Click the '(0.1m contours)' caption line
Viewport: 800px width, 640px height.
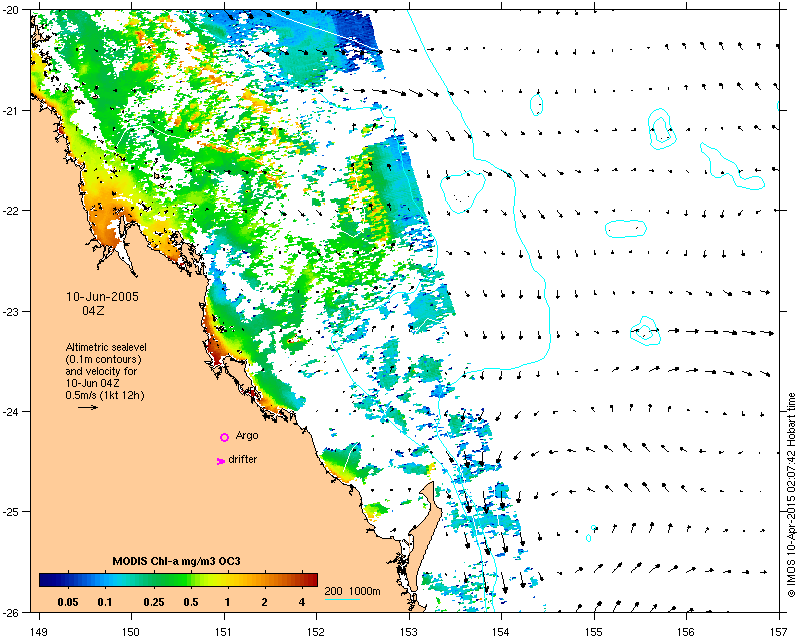click(x=104, y=359)
